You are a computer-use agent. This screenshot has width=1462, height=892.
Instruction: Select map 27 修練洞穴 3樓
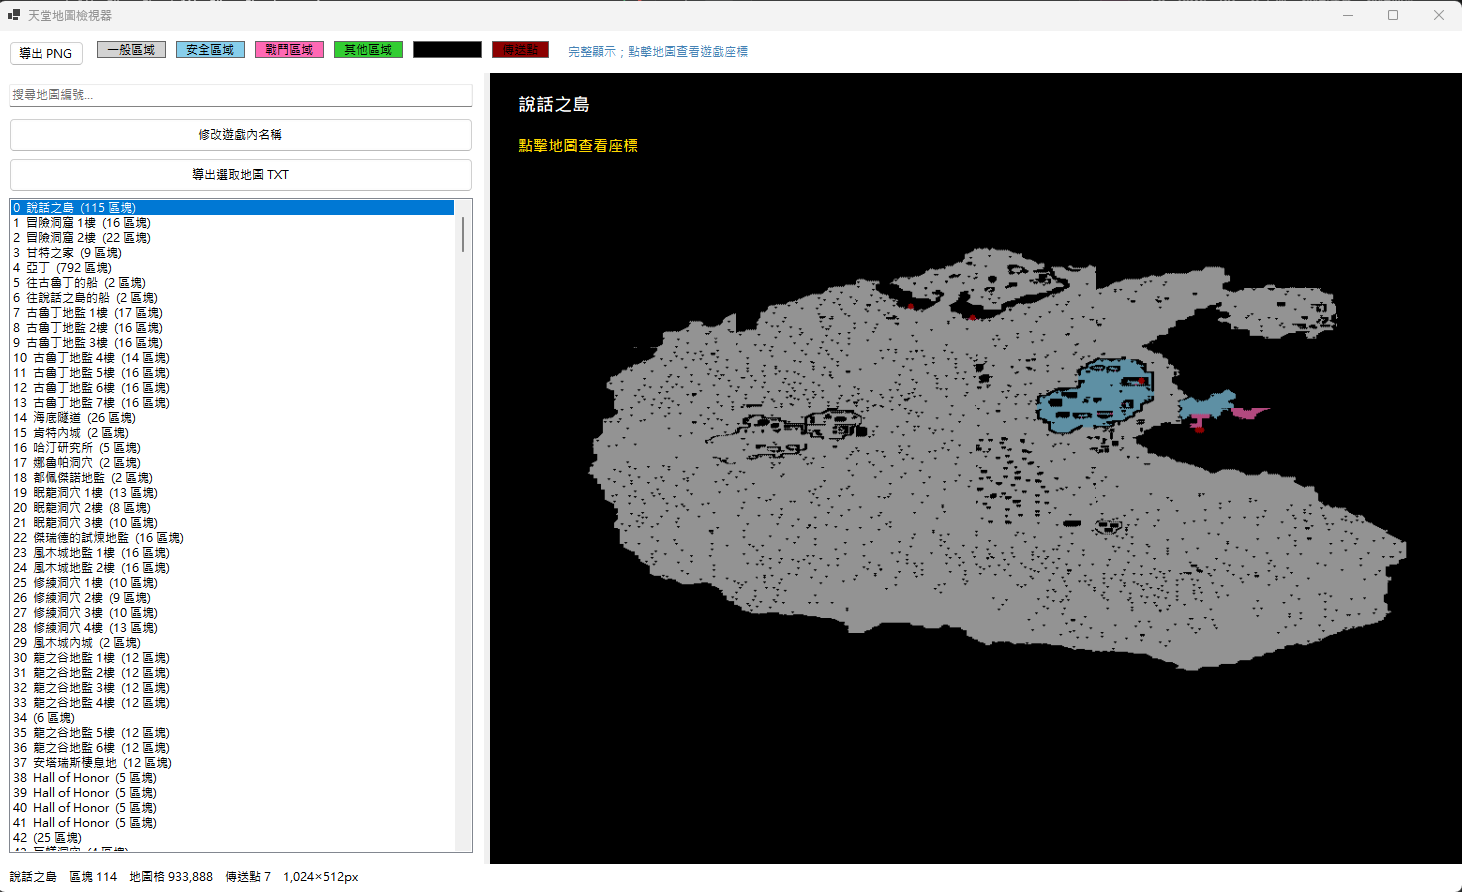pyautogui.click(x=232, y=612)
